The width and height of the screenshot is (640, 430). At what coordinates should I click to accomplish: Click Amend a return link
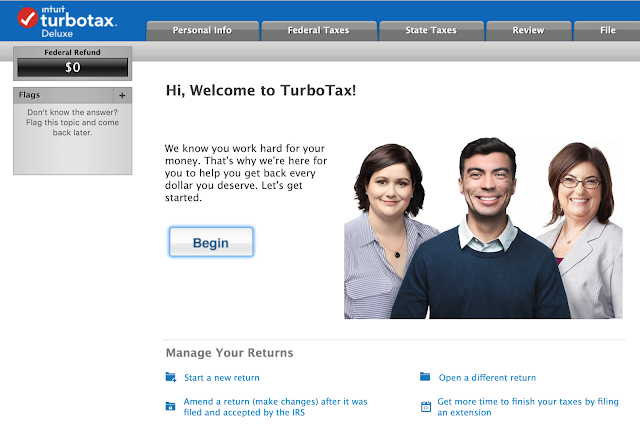pyautogui.click(x=276, y=407)
